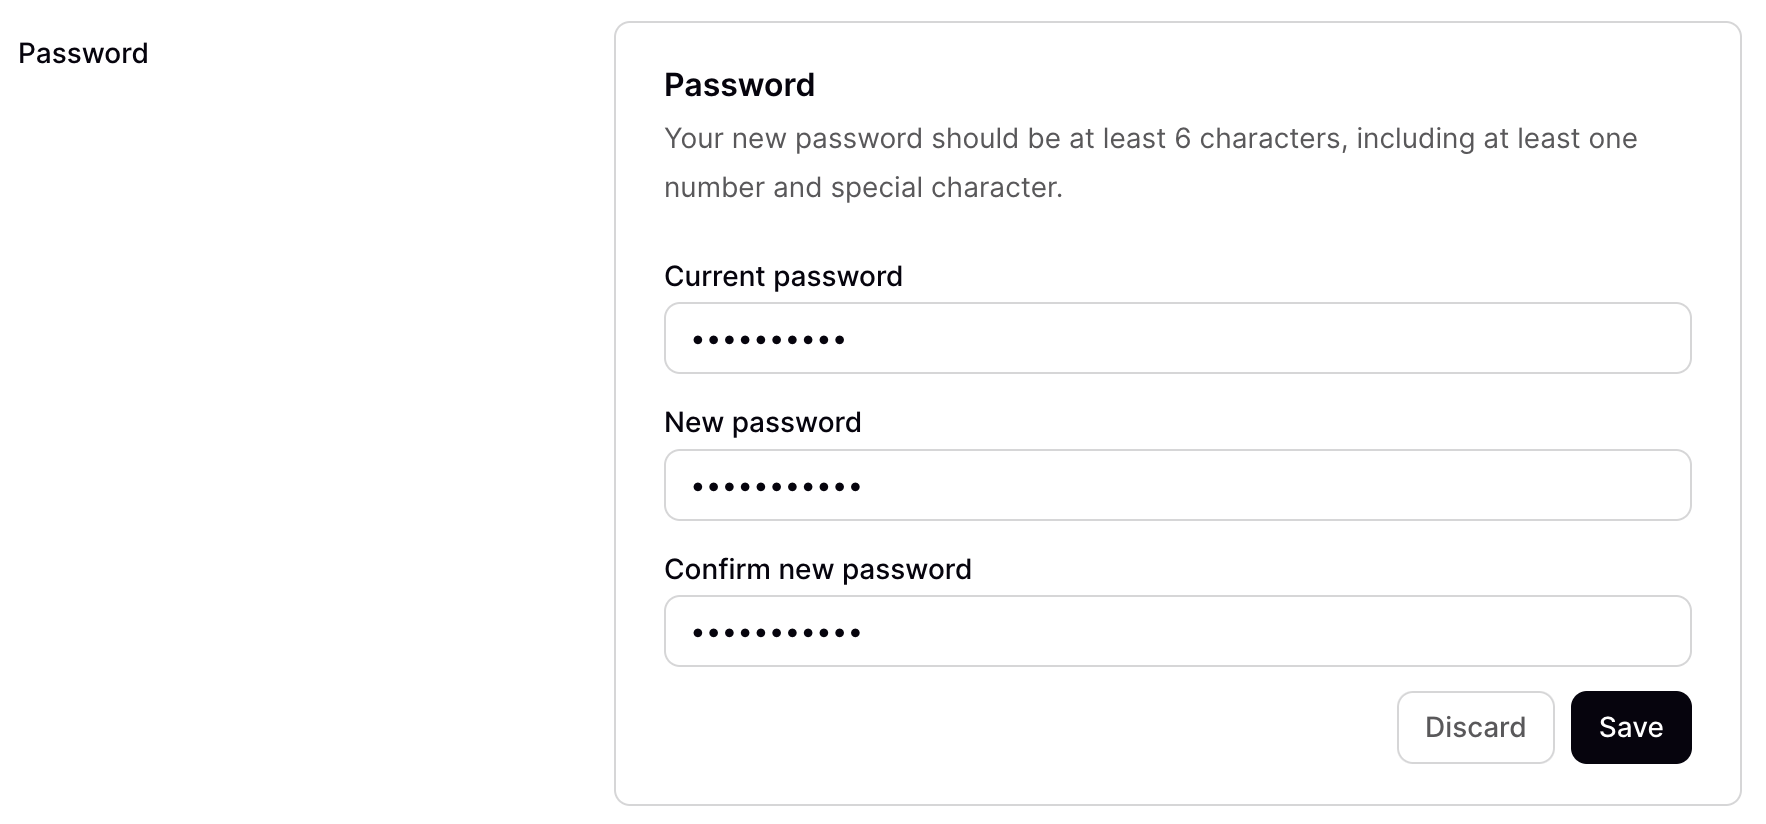Click the "number and special character" text line

pos(863,187)
